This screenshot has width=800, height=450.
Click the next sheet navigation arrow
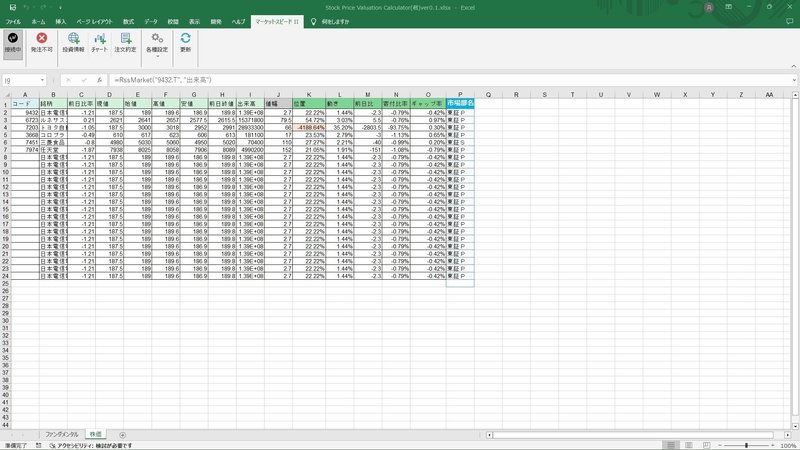(23, 435)
